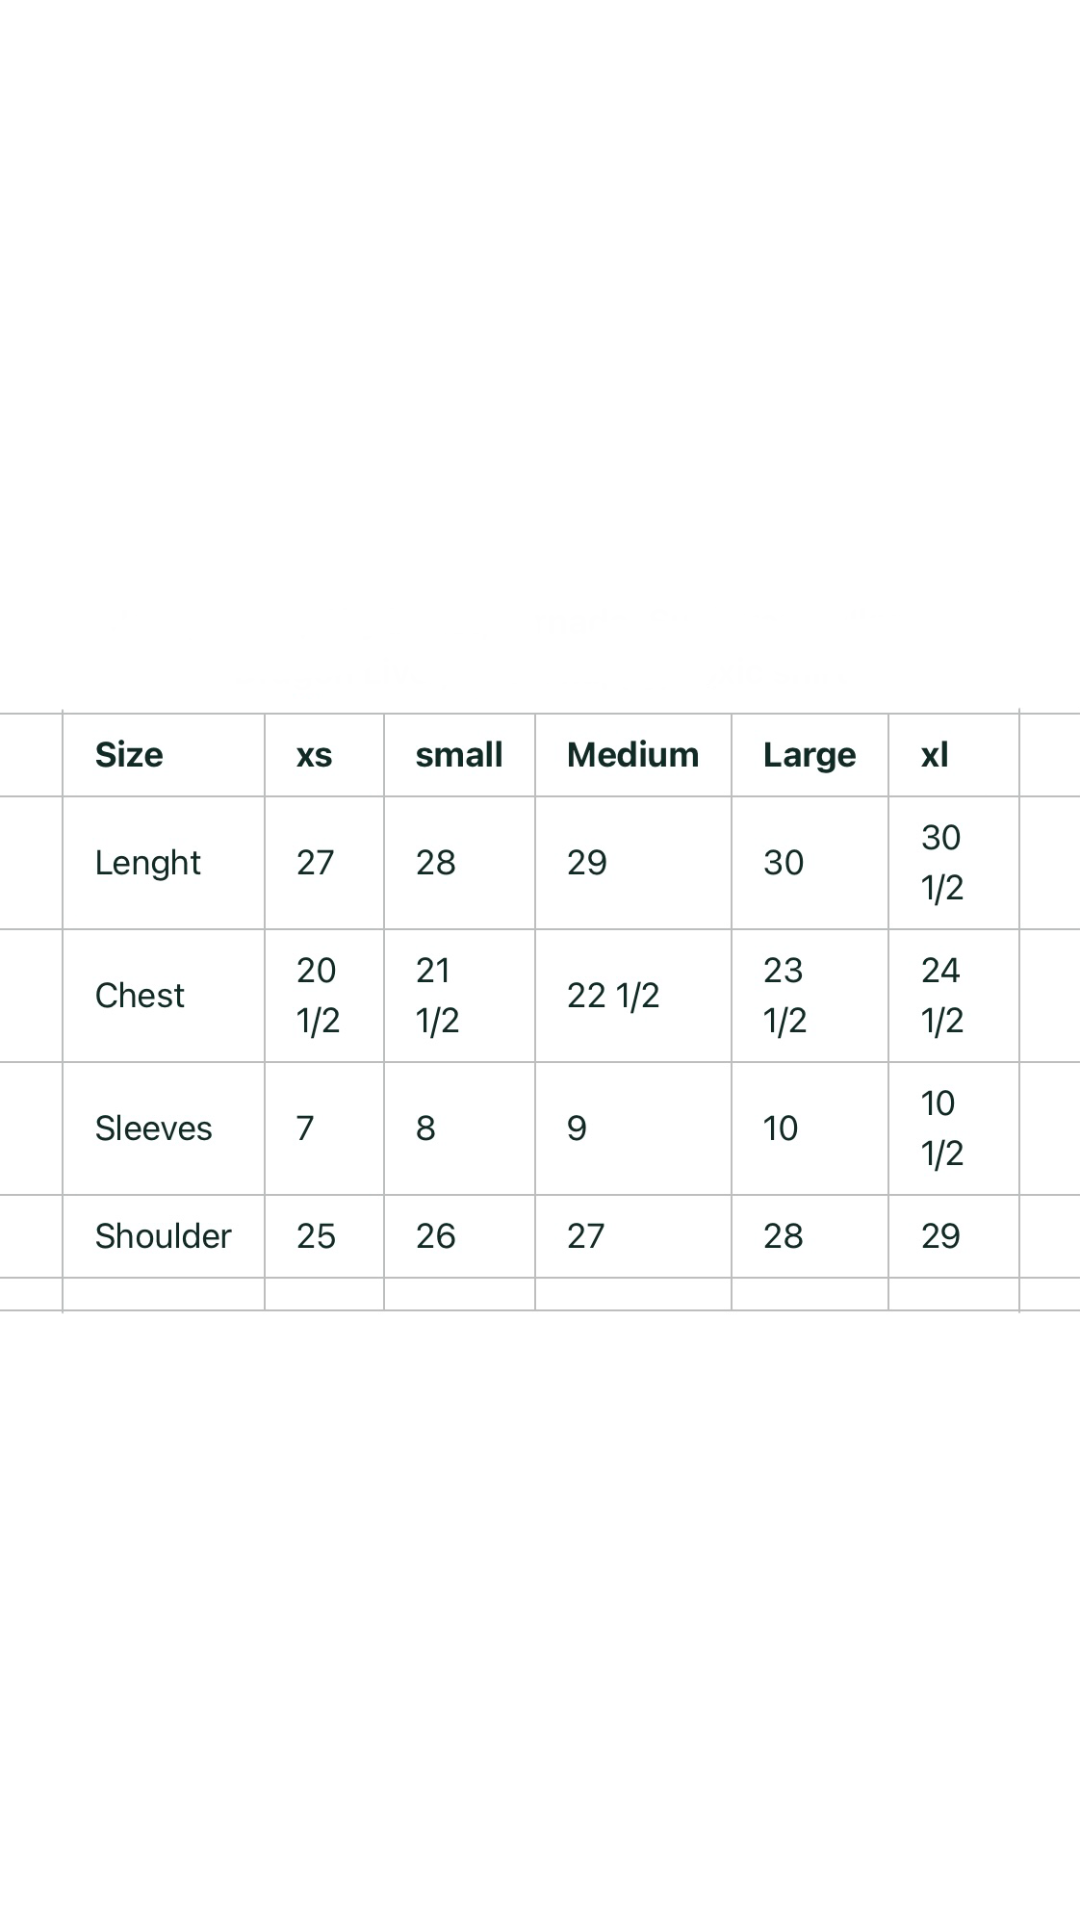1080x1920 pixels.
Task: Click the Lenght value for xs
Action: [315, 862]
